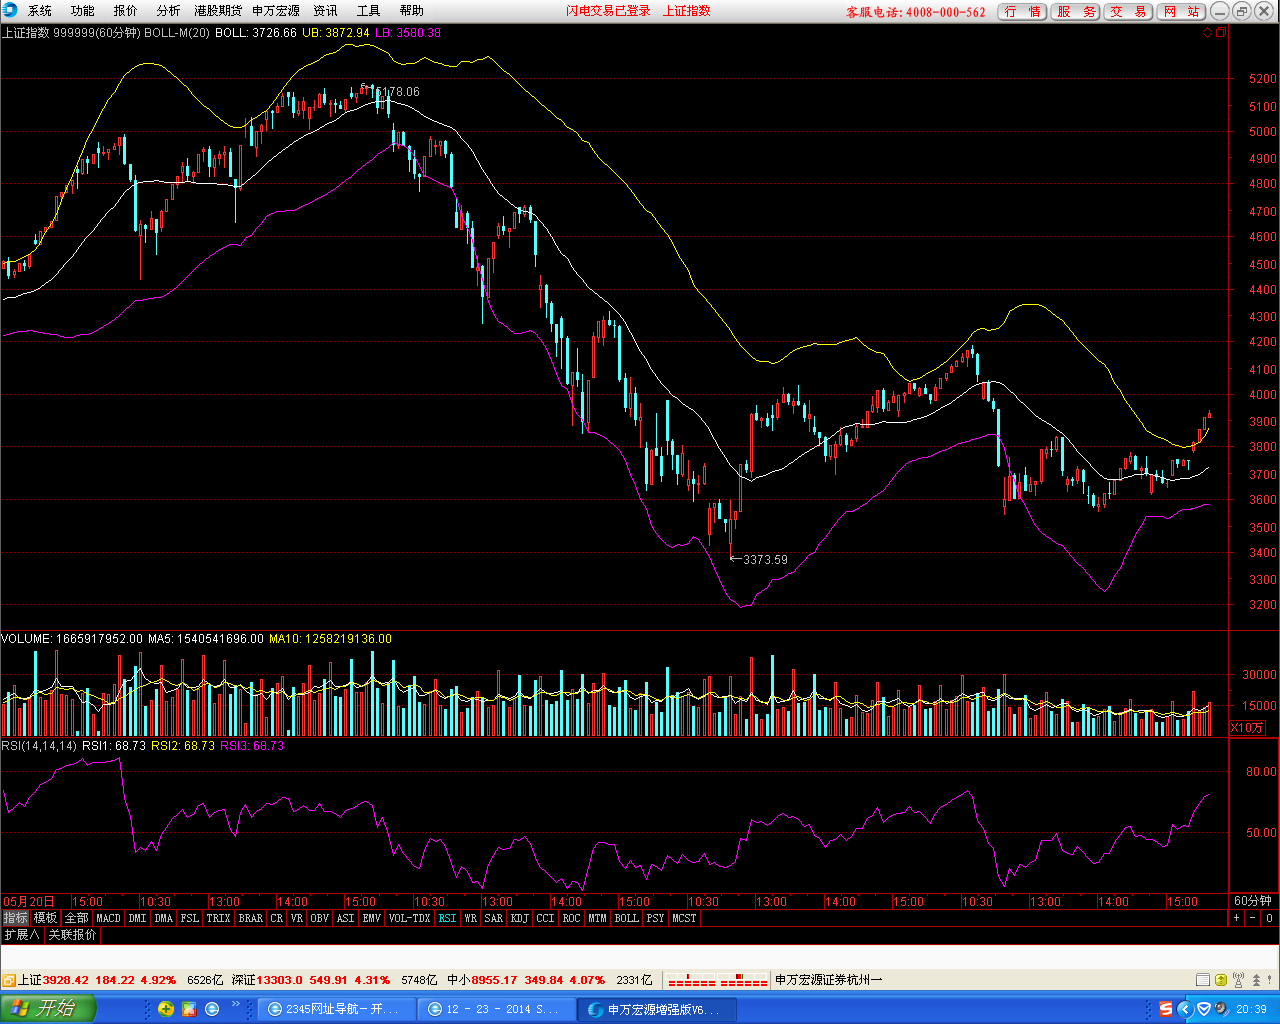Click the antenna signal icon in status bar
The width and height of the screenshot is (1280, 1024).
(1239, 980)
